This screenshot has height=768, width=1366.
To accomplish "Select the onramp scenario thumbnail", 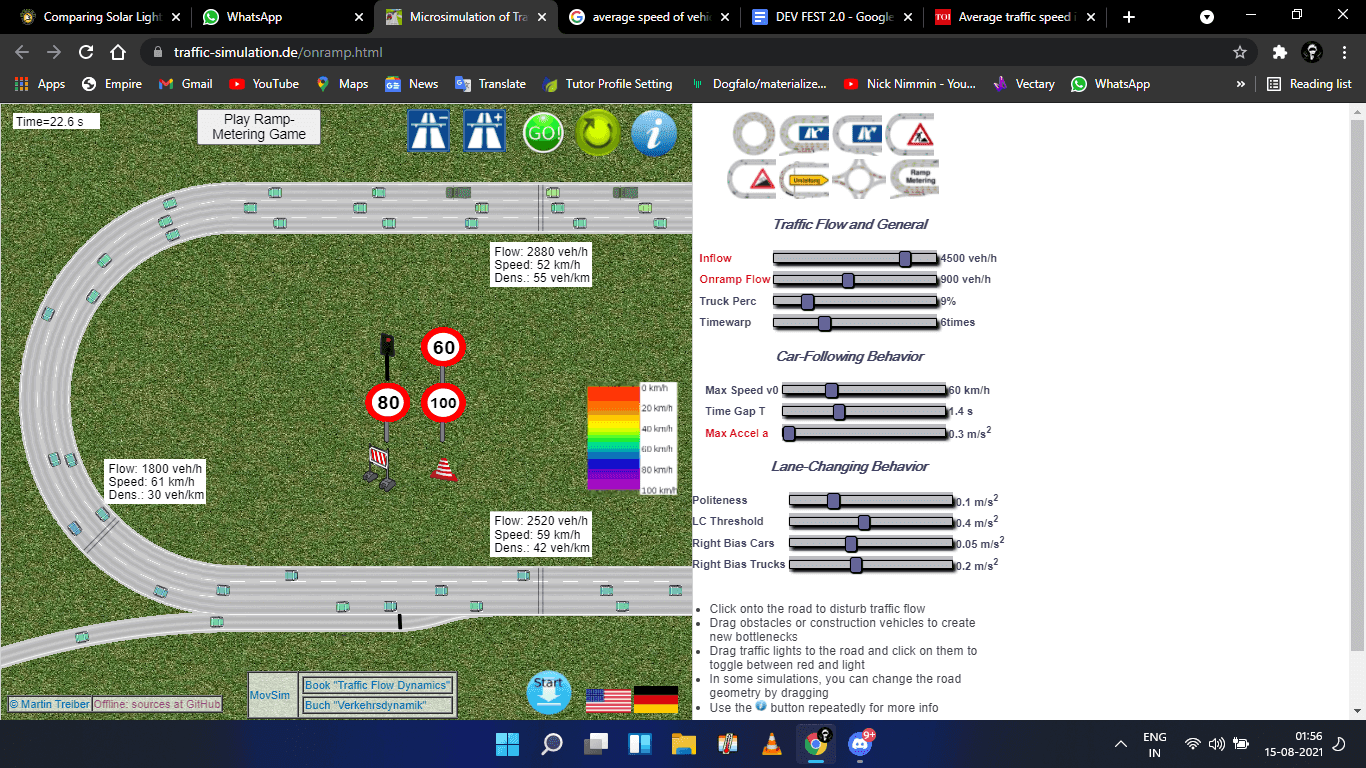I will point(805,134).
